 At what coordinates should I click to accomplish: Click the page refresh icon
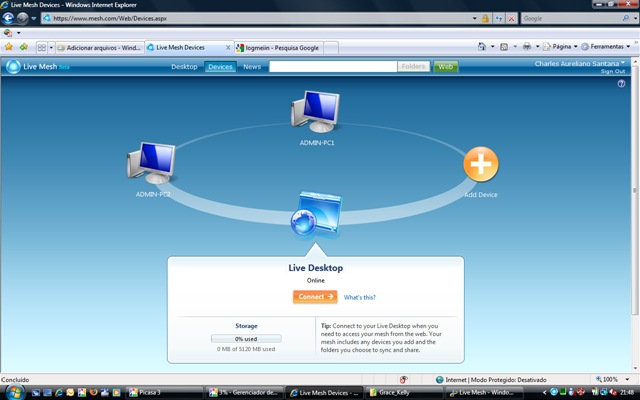point(497,18)
